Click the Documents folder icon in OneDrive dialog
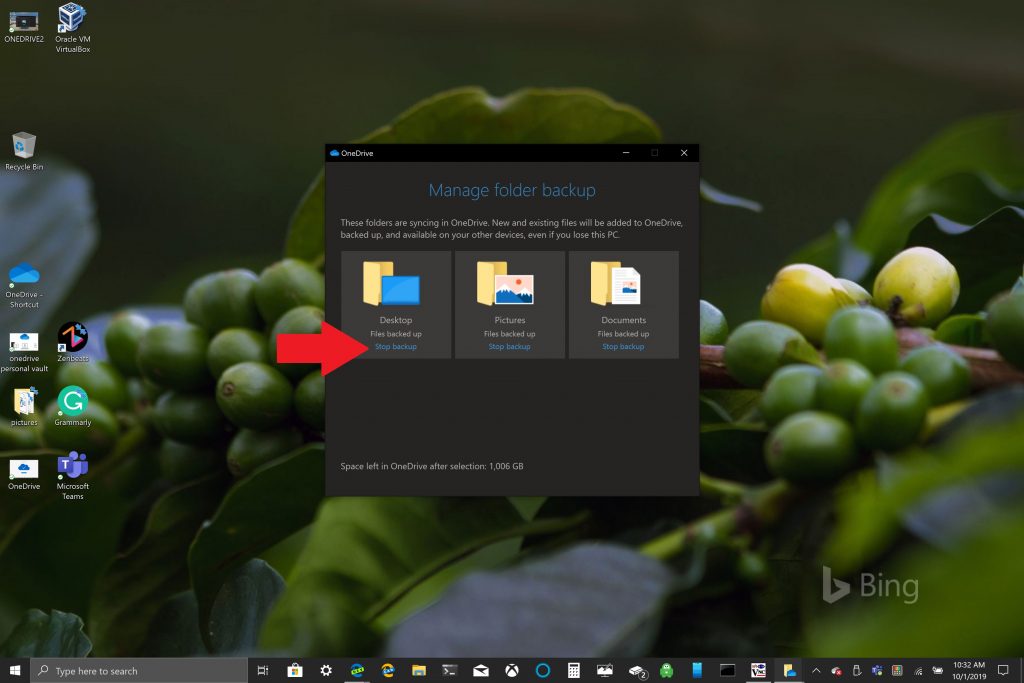The height and width of the screenshot is (683, 1024). pos(616,283)
